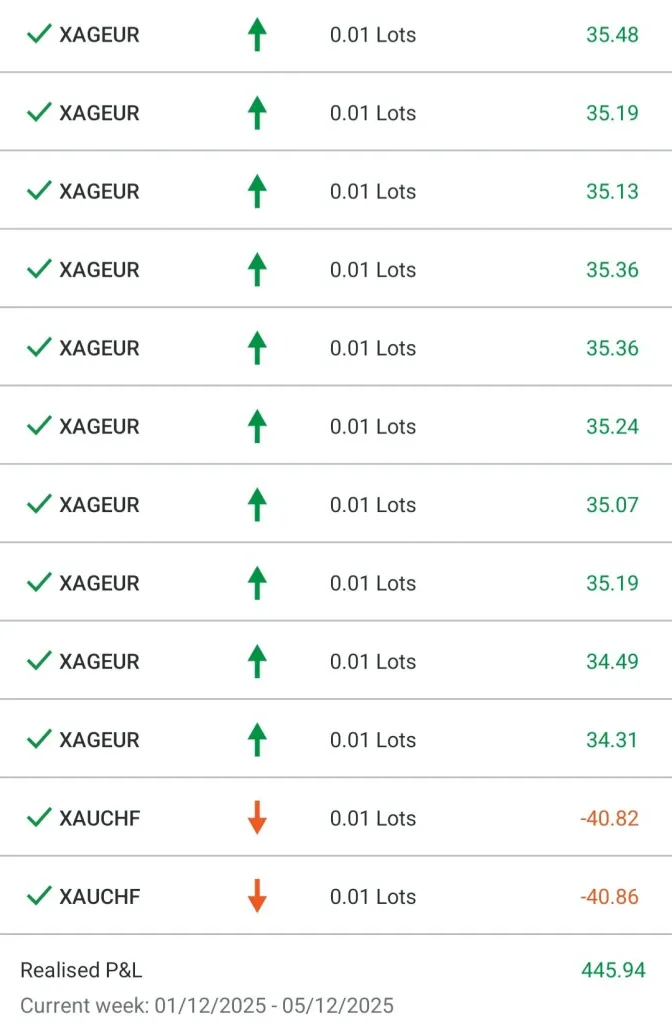Click the -40.82 loss value
The height and width of the screenshot is (1024, 672).
(x=609, y=818)
